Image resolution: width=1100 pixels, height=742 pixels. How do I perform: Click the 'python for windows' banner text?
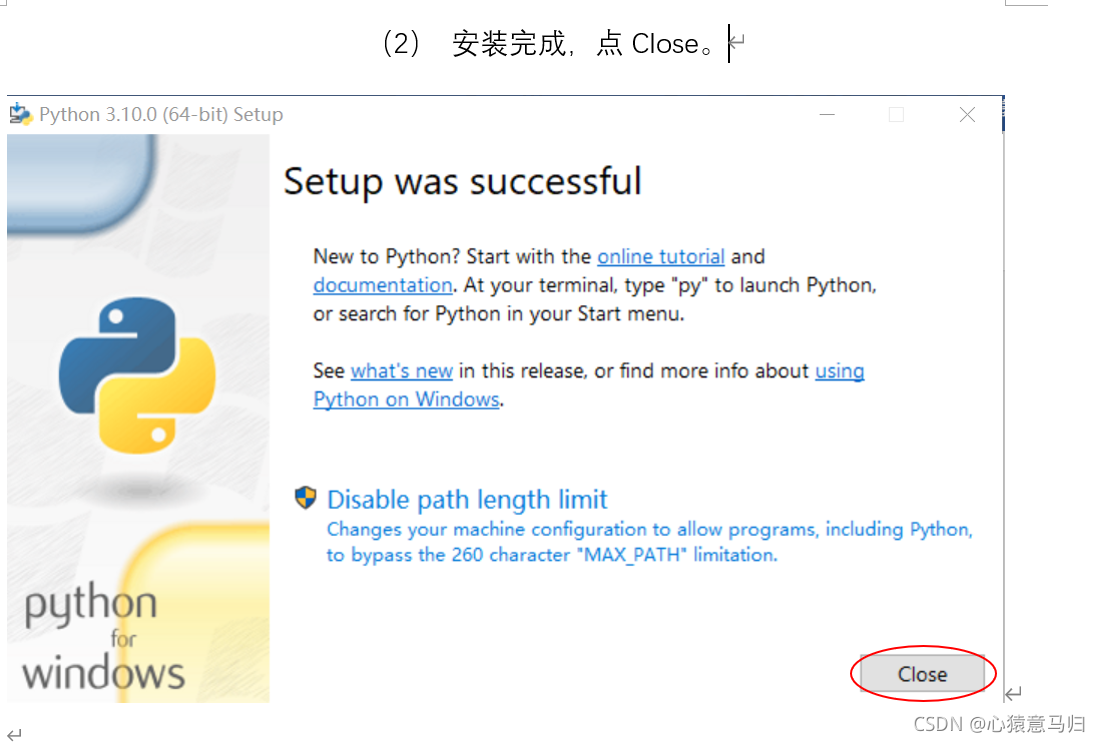103,638
